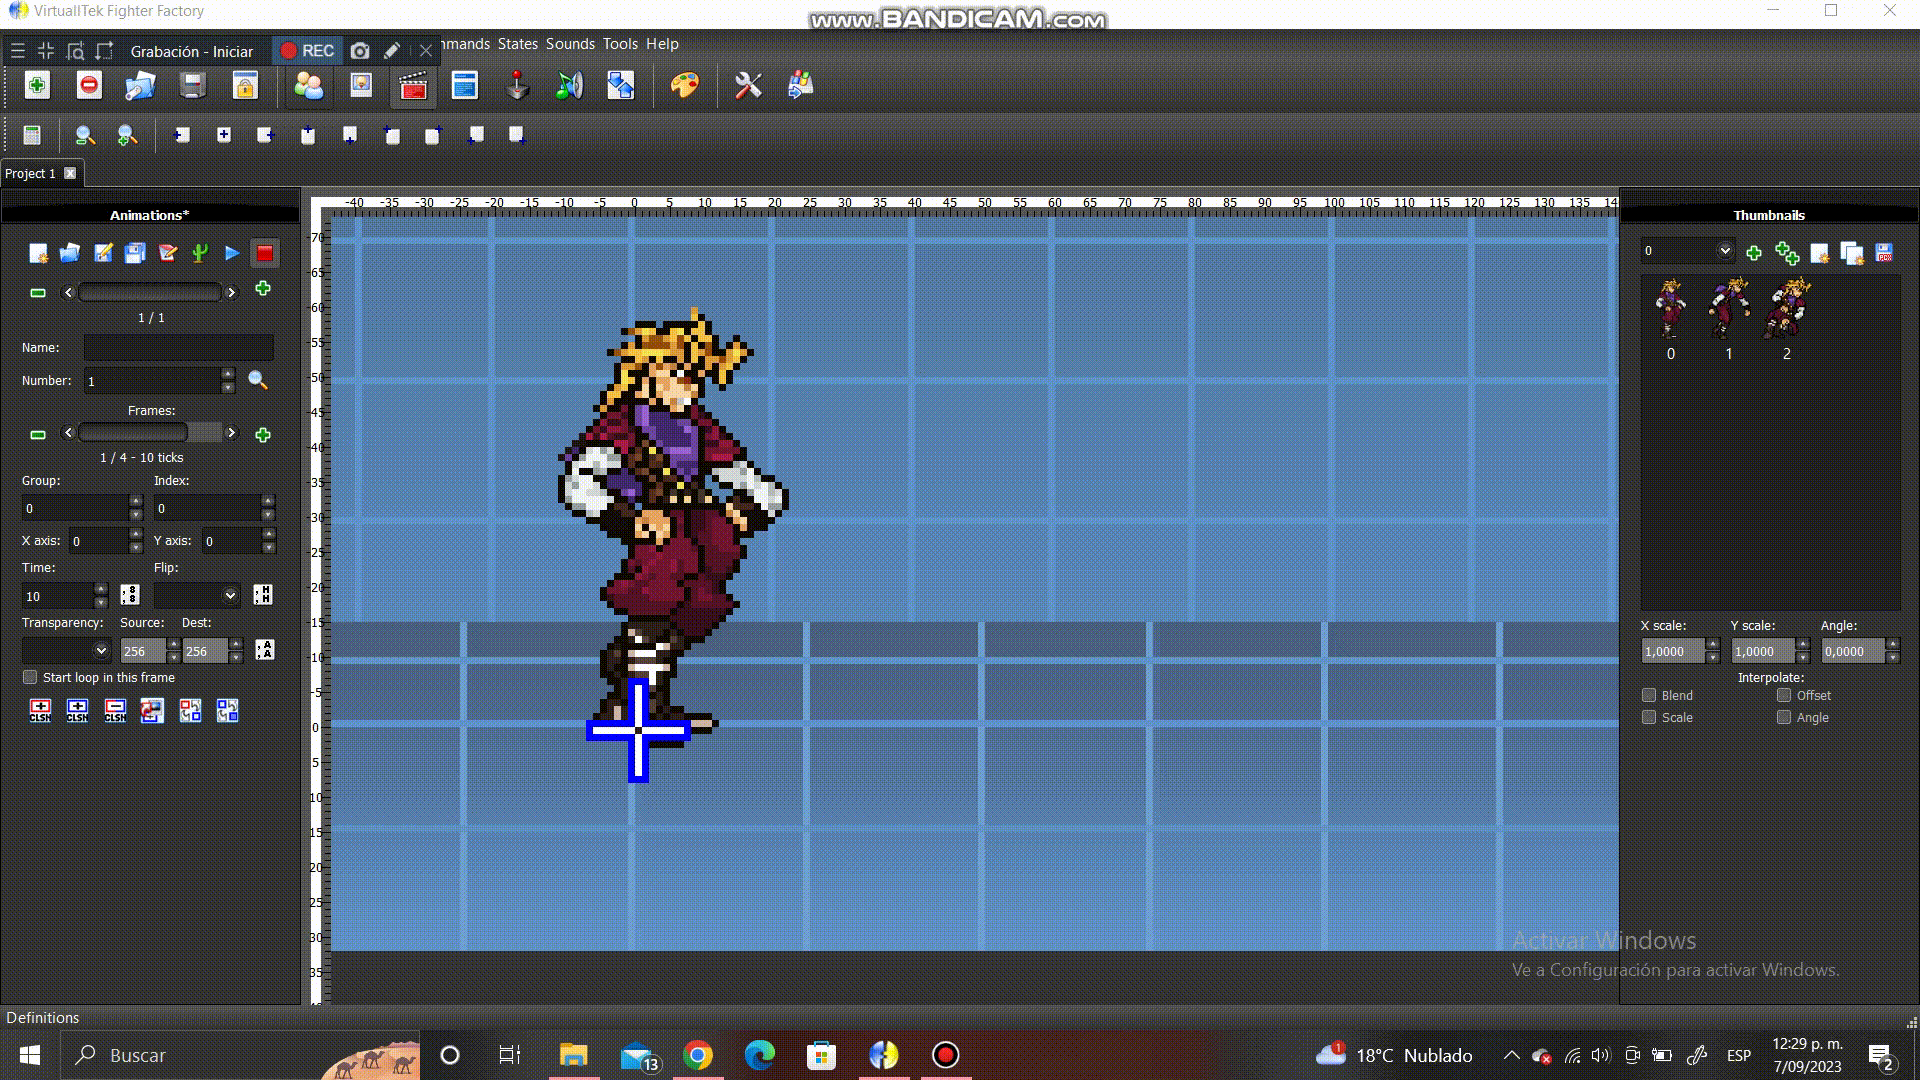Screen dimensions: 1920x1080
Task: Click the green double plus icon in Thumbnails
Action: [x=1787, y=253]
